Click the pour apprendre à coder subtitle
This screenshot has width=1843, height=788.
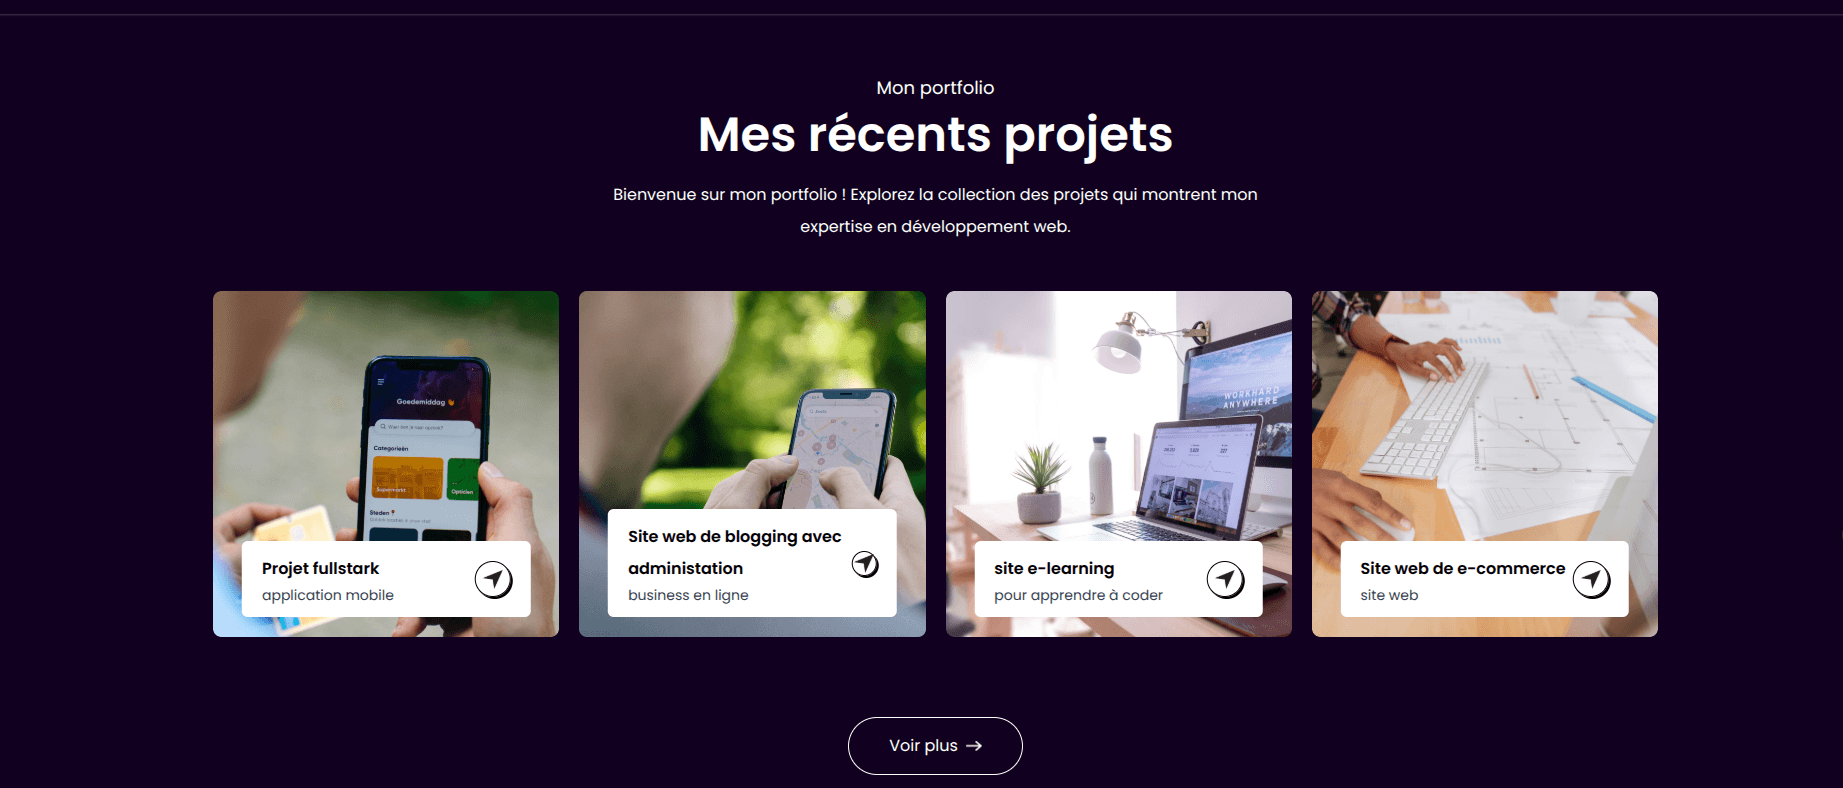coord(1078,595)
